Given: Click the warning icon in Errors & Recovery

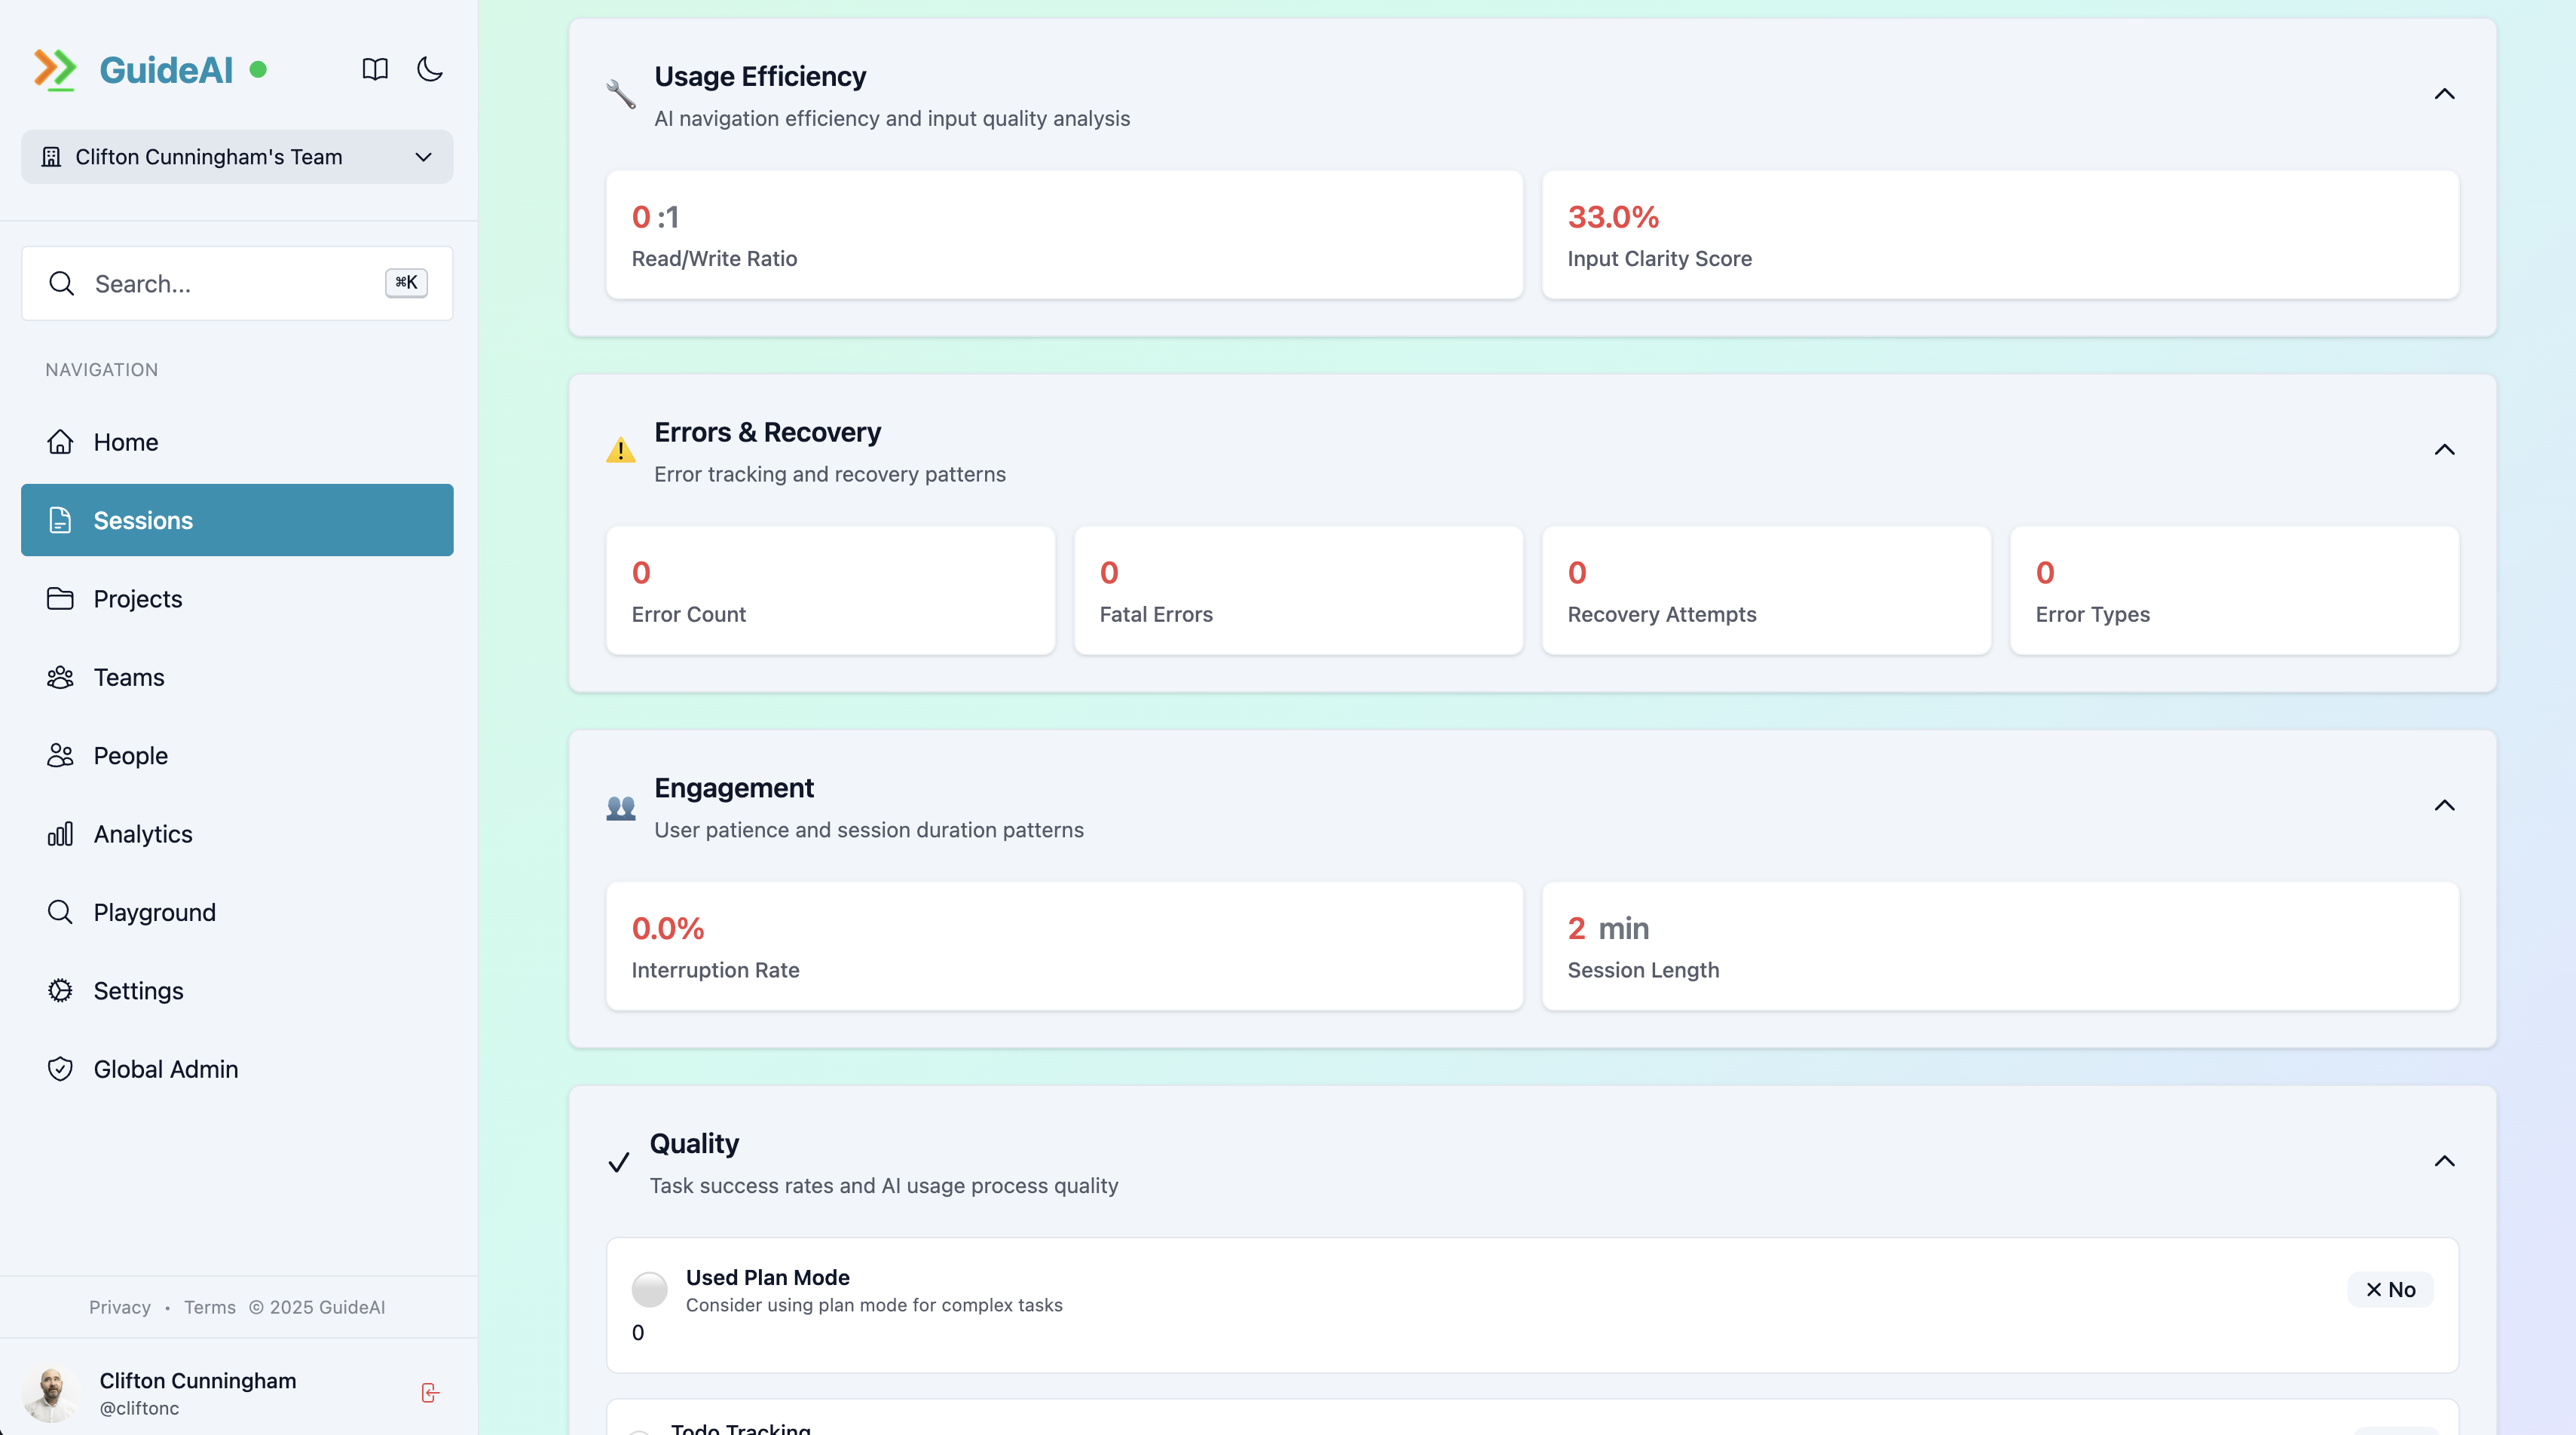Looking at the screenshot, I should point(621,451).
